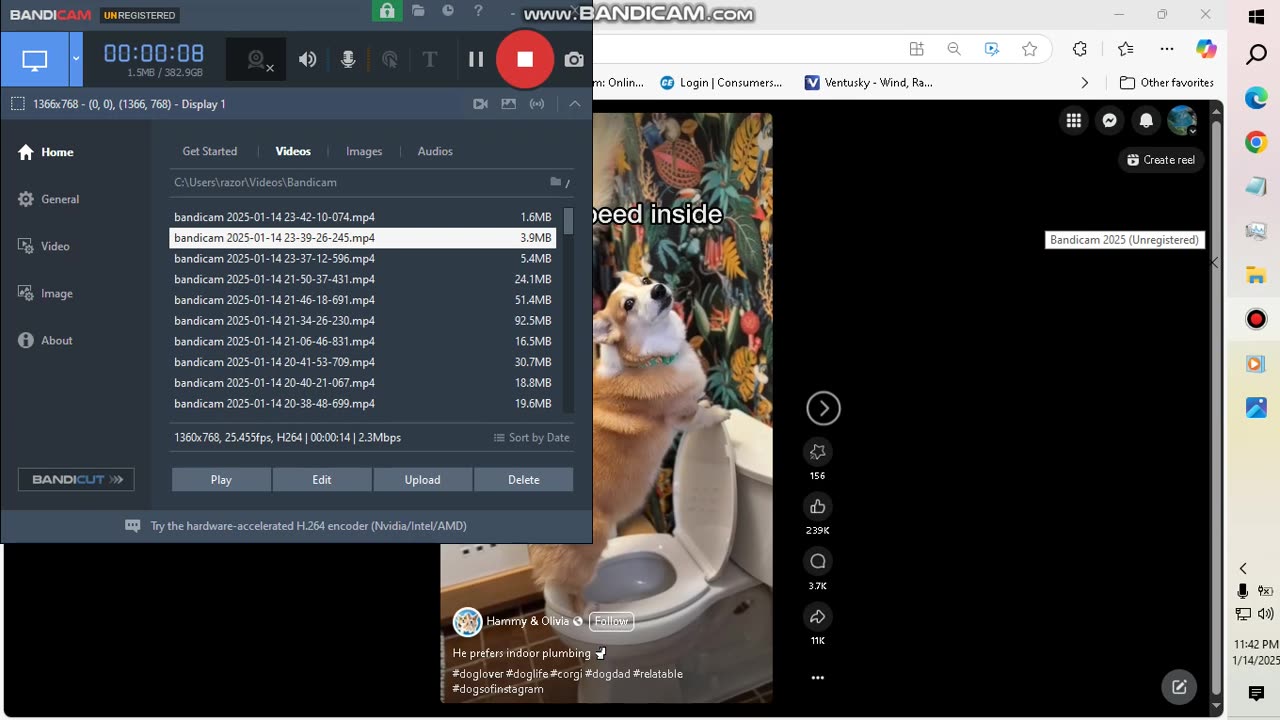This screenshot has height=720, width=1280.
Task: Select bandicam 2025-01-14 20-41-53-709.mp4
Action: click(x=363, y=362)
